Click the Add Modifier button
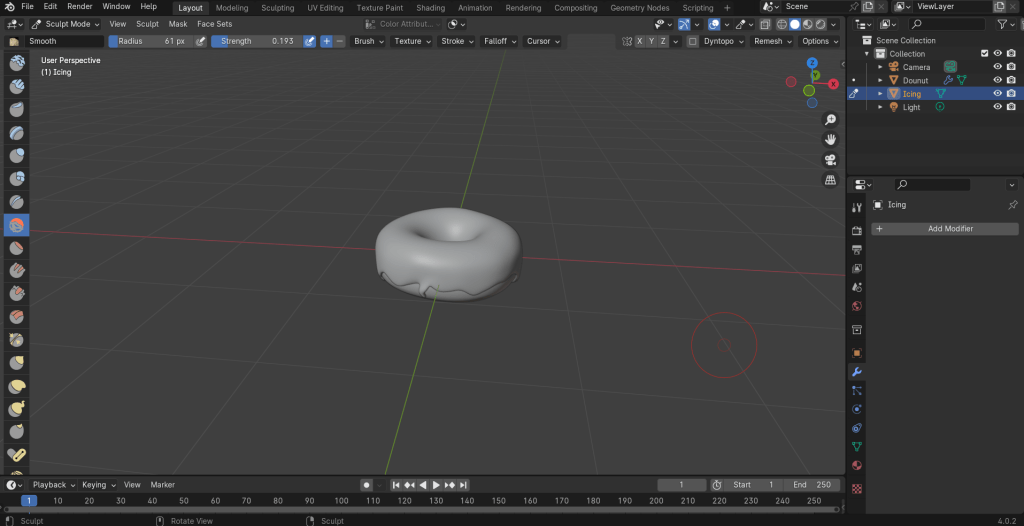The image size is (1024, 526). (945, 229)
